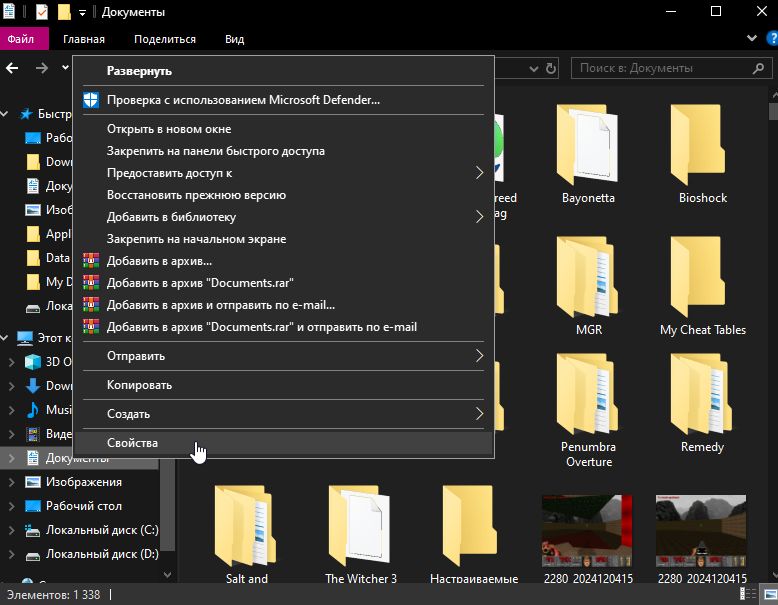
Task: Select Локальный диск (C:) in the tree
Action: 102,530
